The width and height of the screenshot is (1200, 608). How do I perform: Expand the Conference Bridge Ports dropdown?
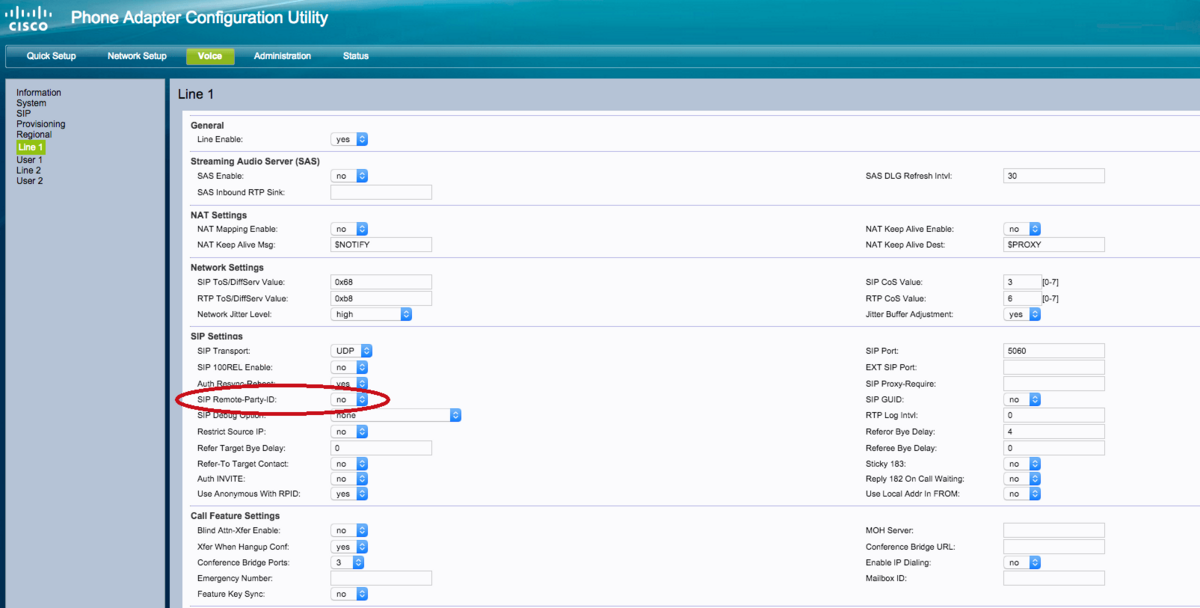pyautogui.click(x=348, y=563)
